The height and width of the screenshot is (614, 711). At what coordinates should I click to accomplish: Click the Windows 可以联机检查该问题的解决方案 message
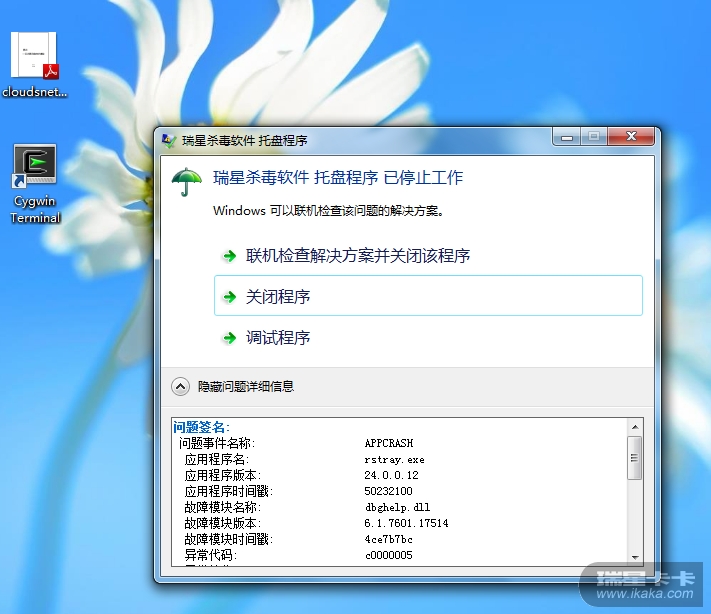328,210
